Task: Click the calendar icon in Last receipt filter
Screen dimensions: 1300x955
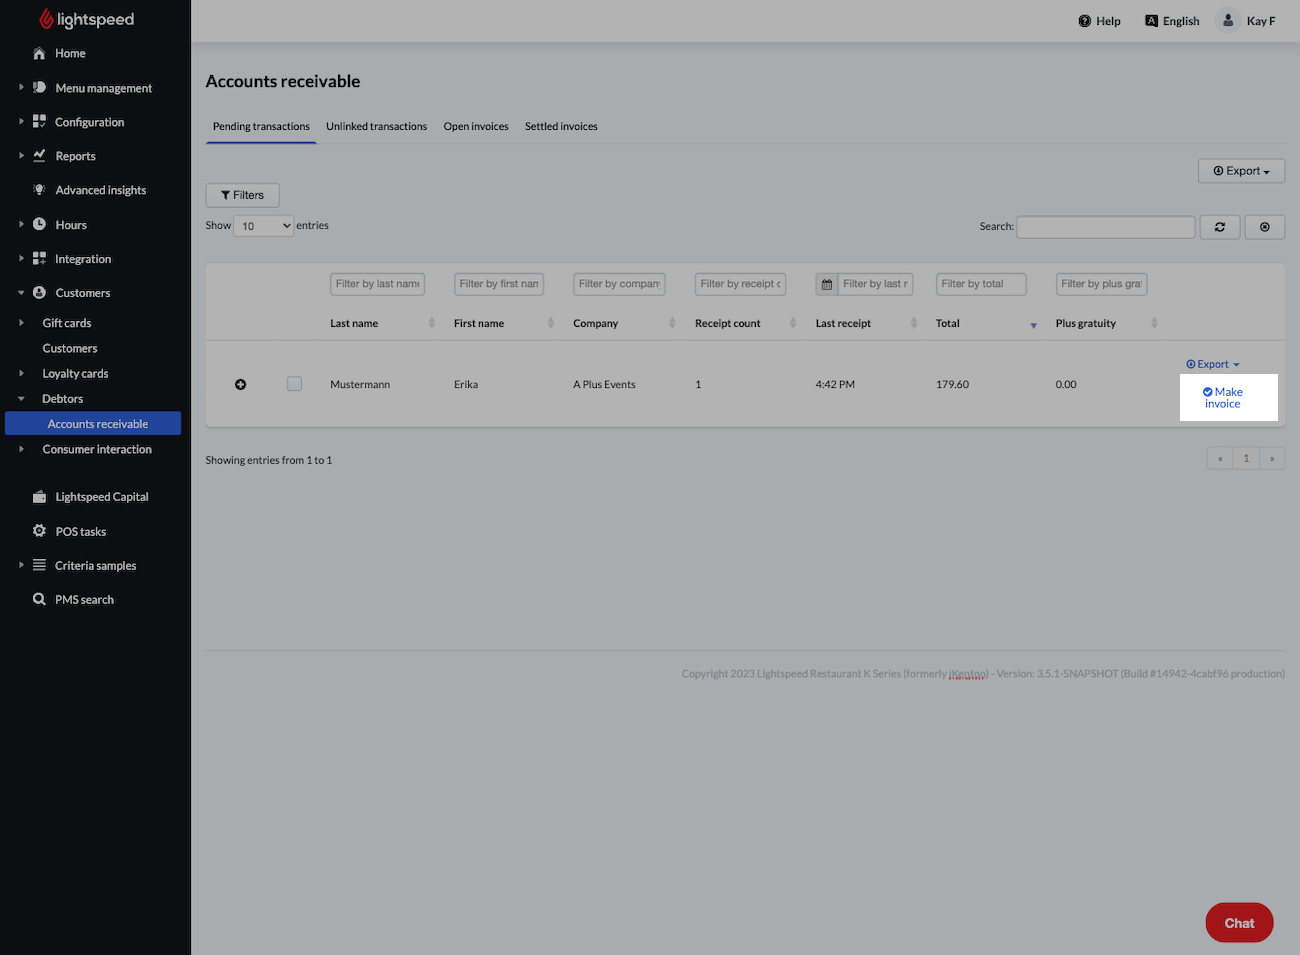Action: pyautogui.click(x=827, y=285)
